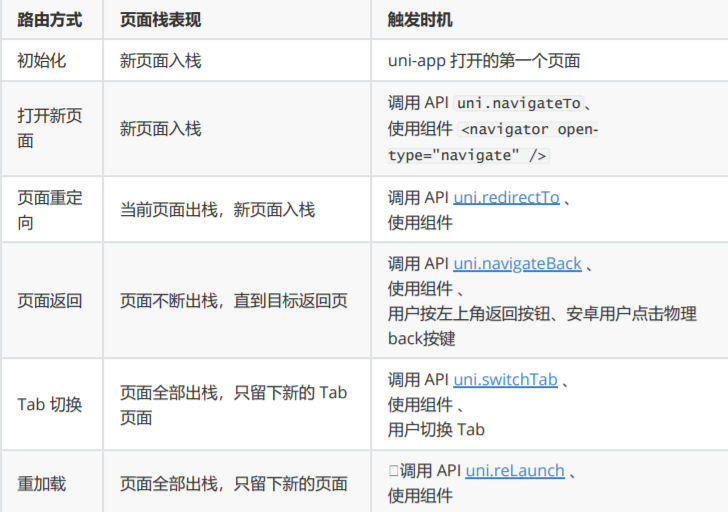The width and height of the screenshot is (728, 512).
Task: Click the 路由方式 column header
Action: point(50,20)
